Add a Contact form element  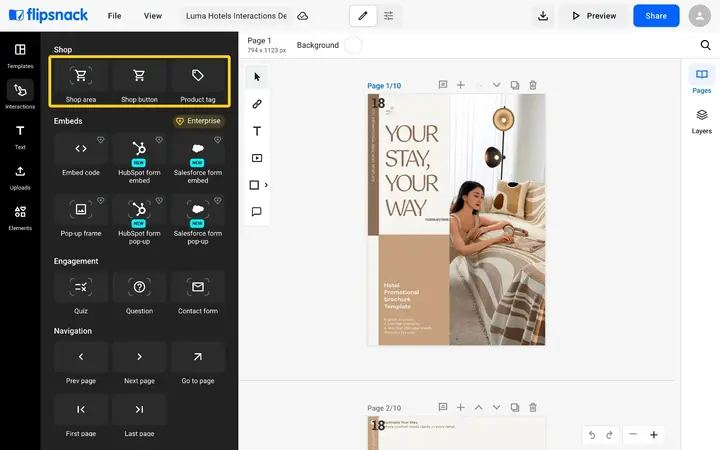198,293
